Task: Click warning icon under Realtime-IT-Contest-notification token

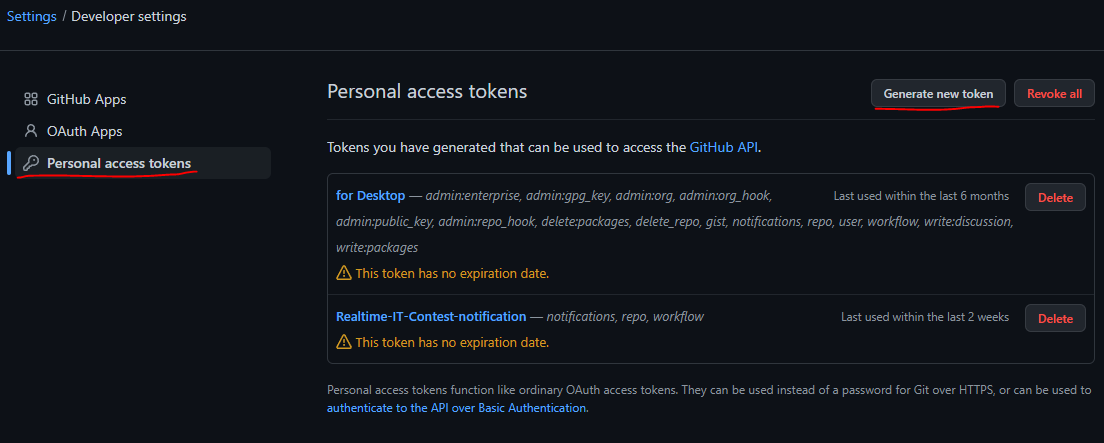Action: [x=344, y=342]
